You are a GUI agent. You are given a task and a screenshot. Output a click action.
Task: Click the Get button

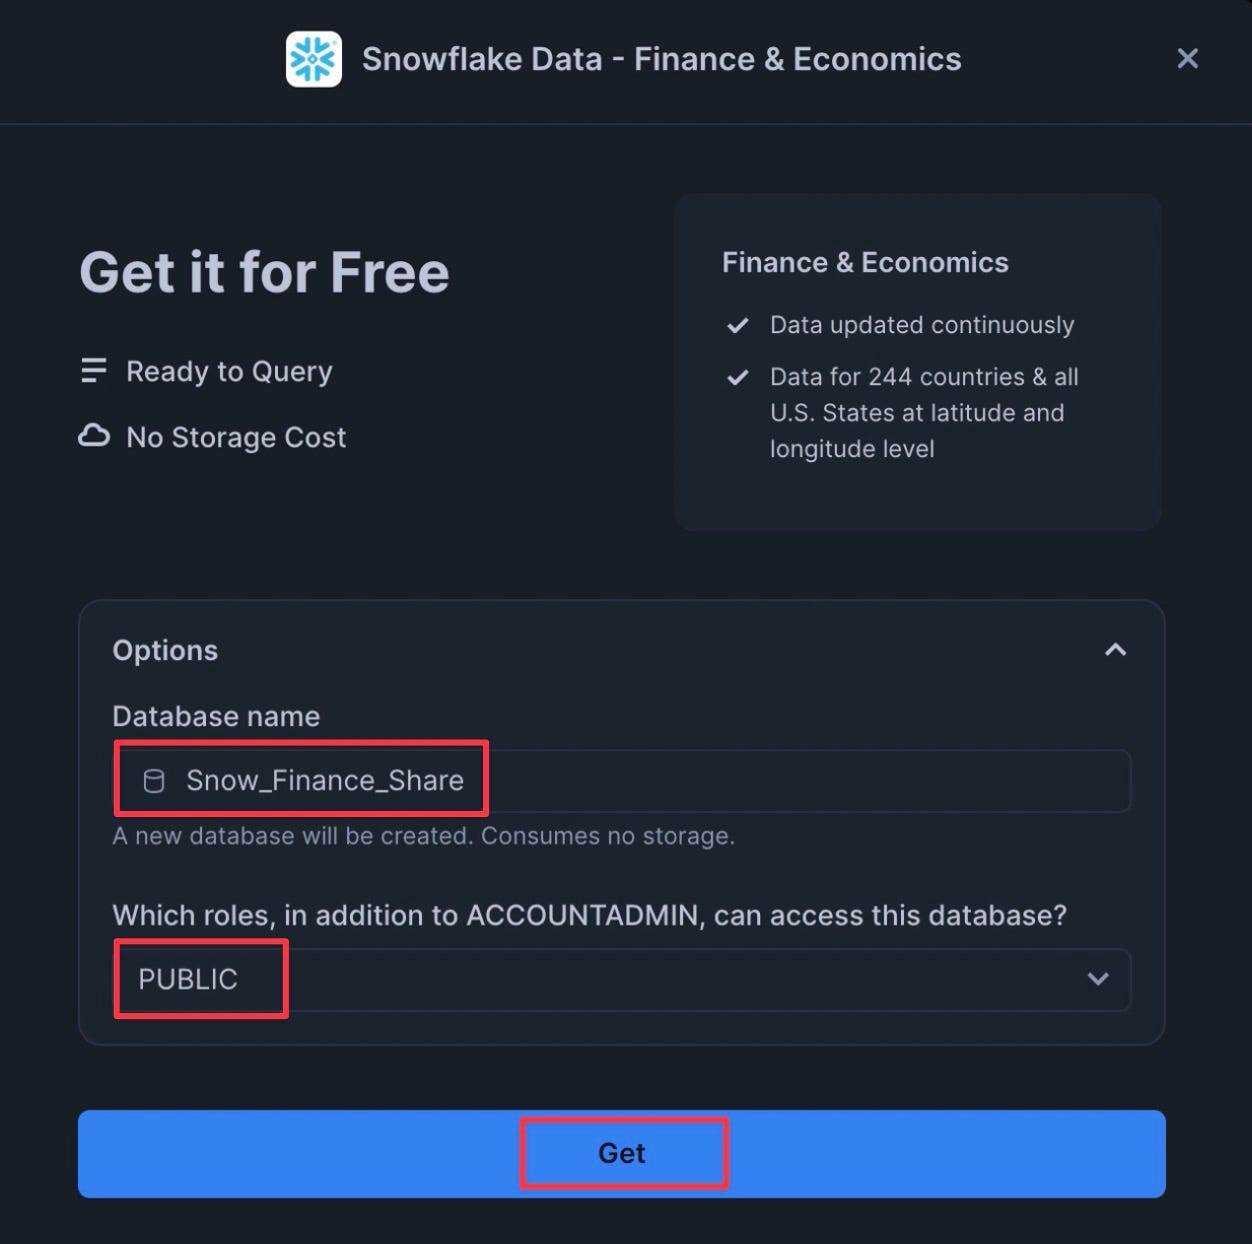pyautogui.click(x=622, y=1154)
